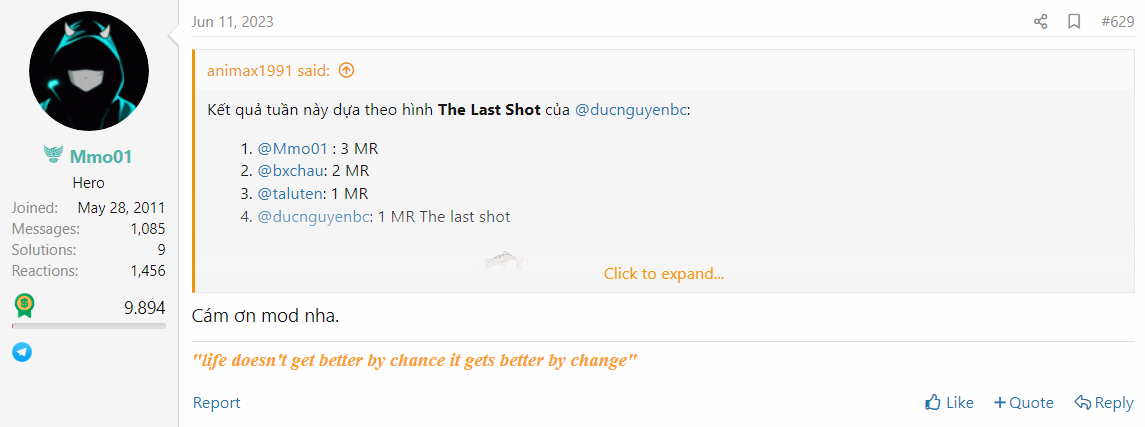Click the Jun 11, 2023 post date
1145x427 pixels.
pyautogui.click(x=233, y=22)
